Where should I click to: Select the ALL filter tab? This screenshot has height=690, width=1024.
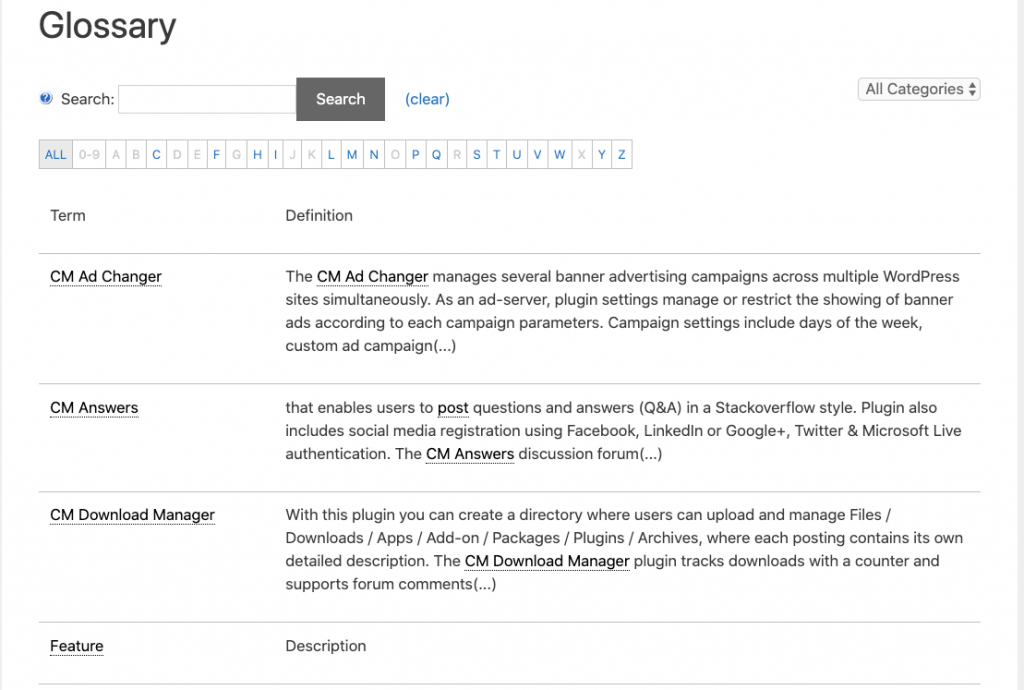click(55, 154)
